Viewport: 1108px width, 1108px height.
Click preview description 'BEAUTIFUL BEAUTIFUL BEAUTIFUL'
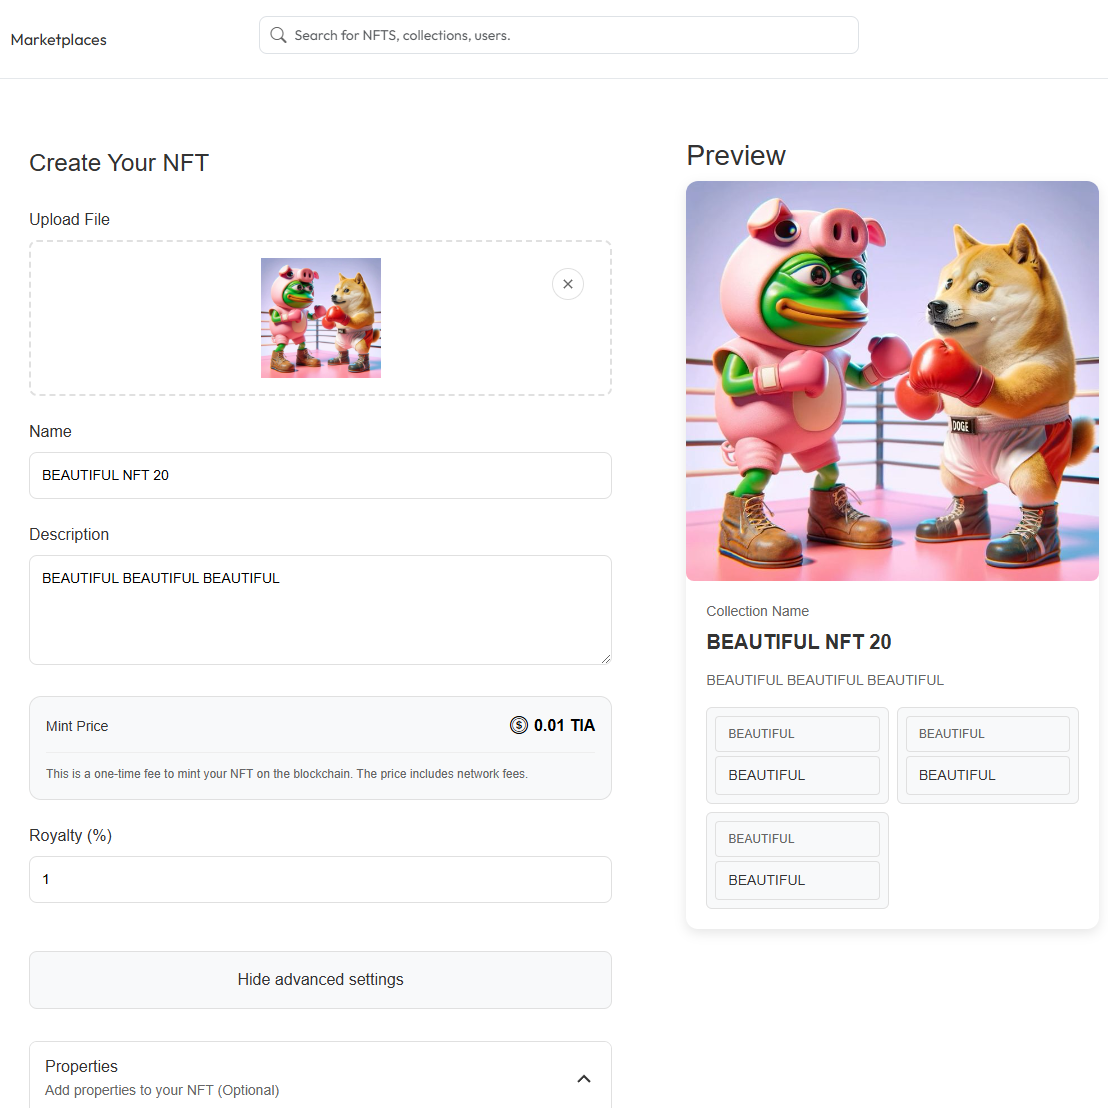(825, 680)
